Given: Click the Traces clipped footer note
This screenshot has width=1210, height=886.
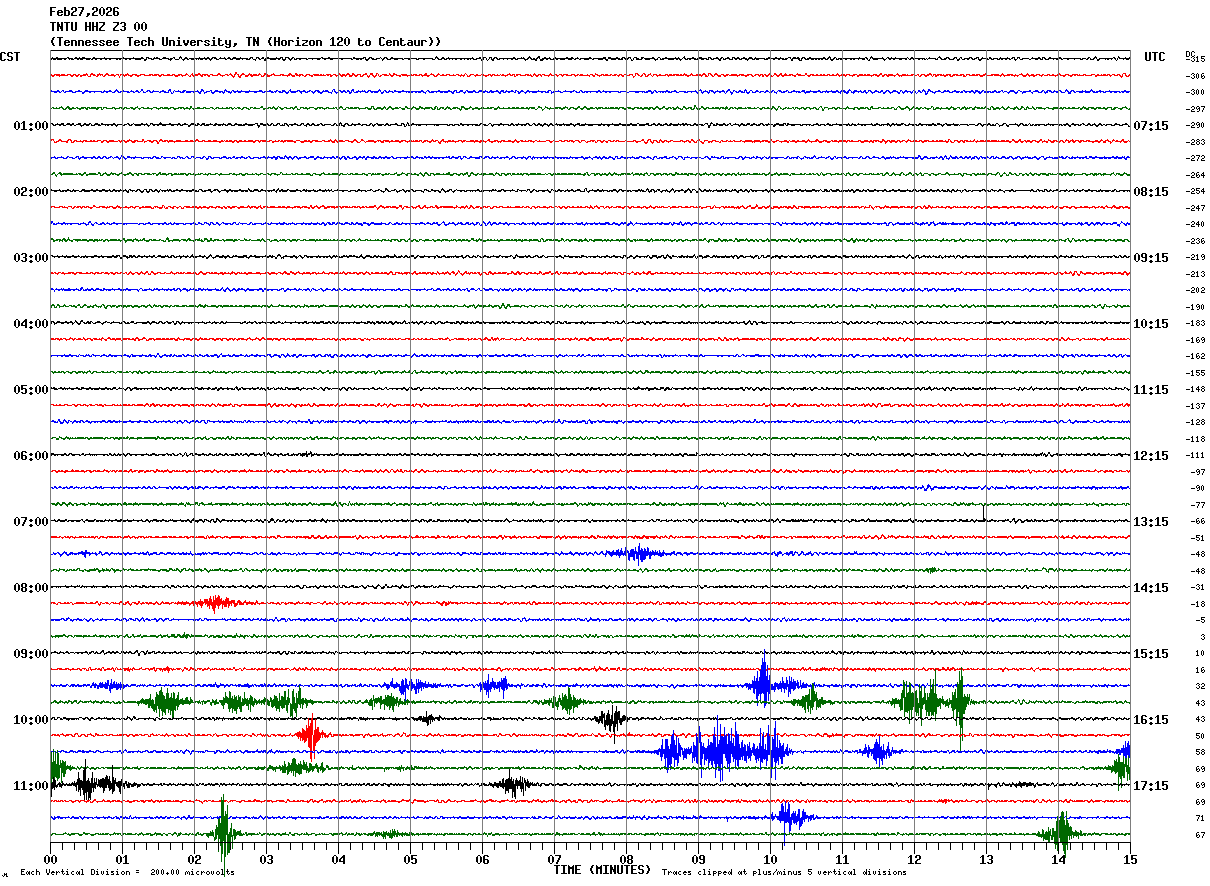Looking at the screenshot, I should click(784, 873).
